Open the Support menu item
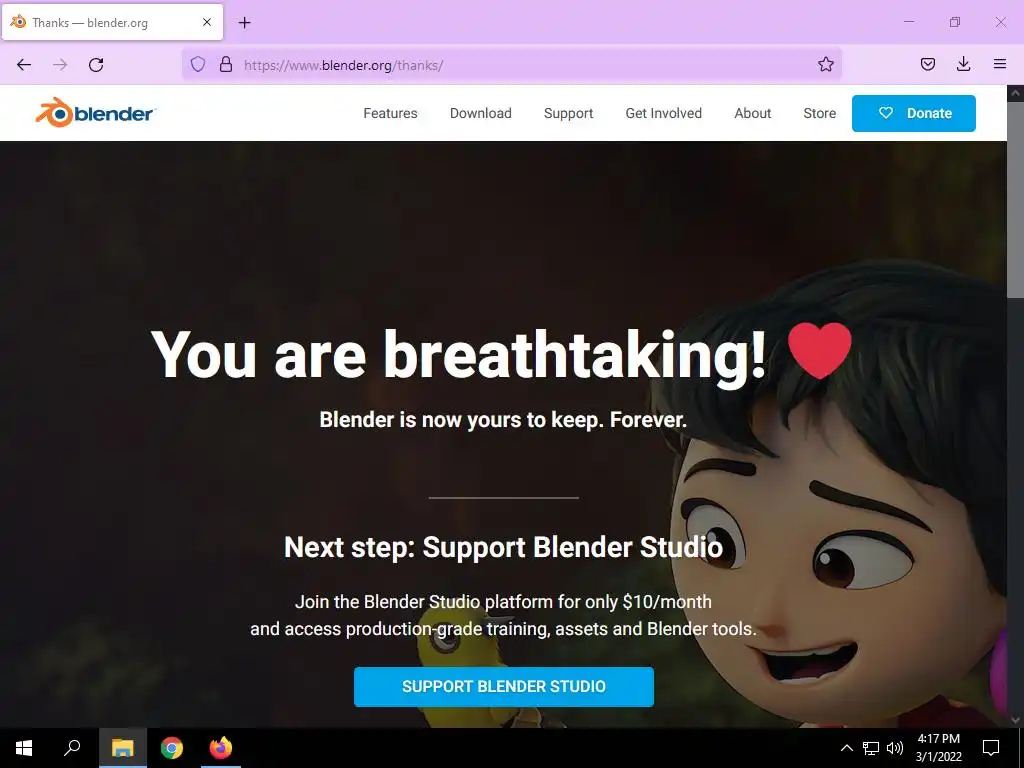The height and width of the screenshot is (768, 1024). [x=568, y=113]
